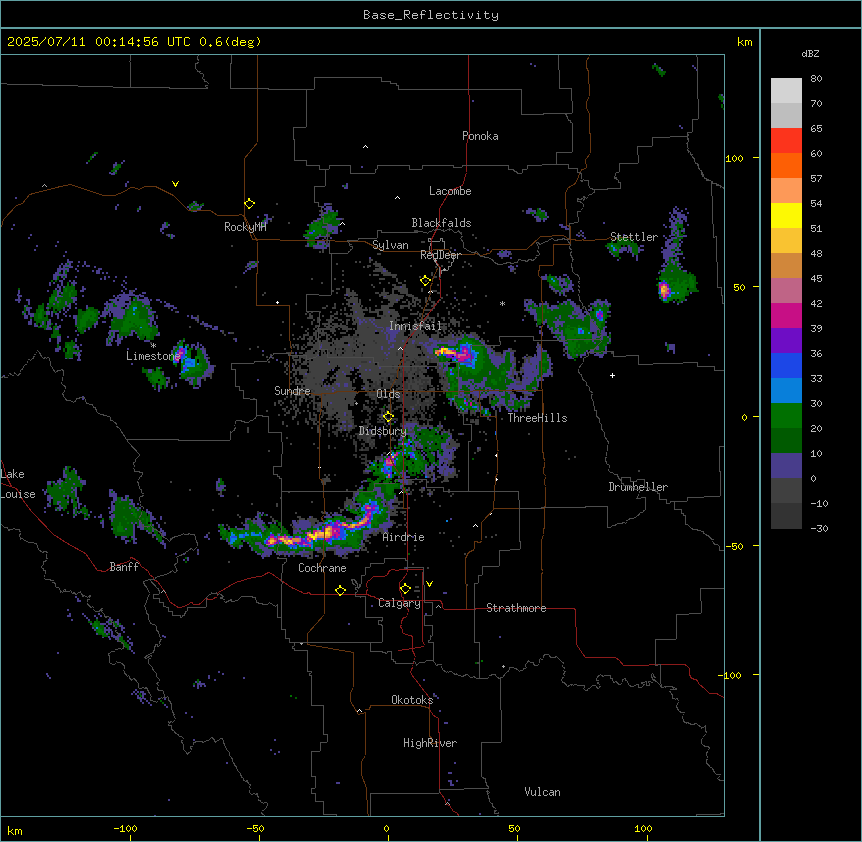Select the Lake Louise label
The width and height of the screenshot is (862, 842).
coord(18,484)
